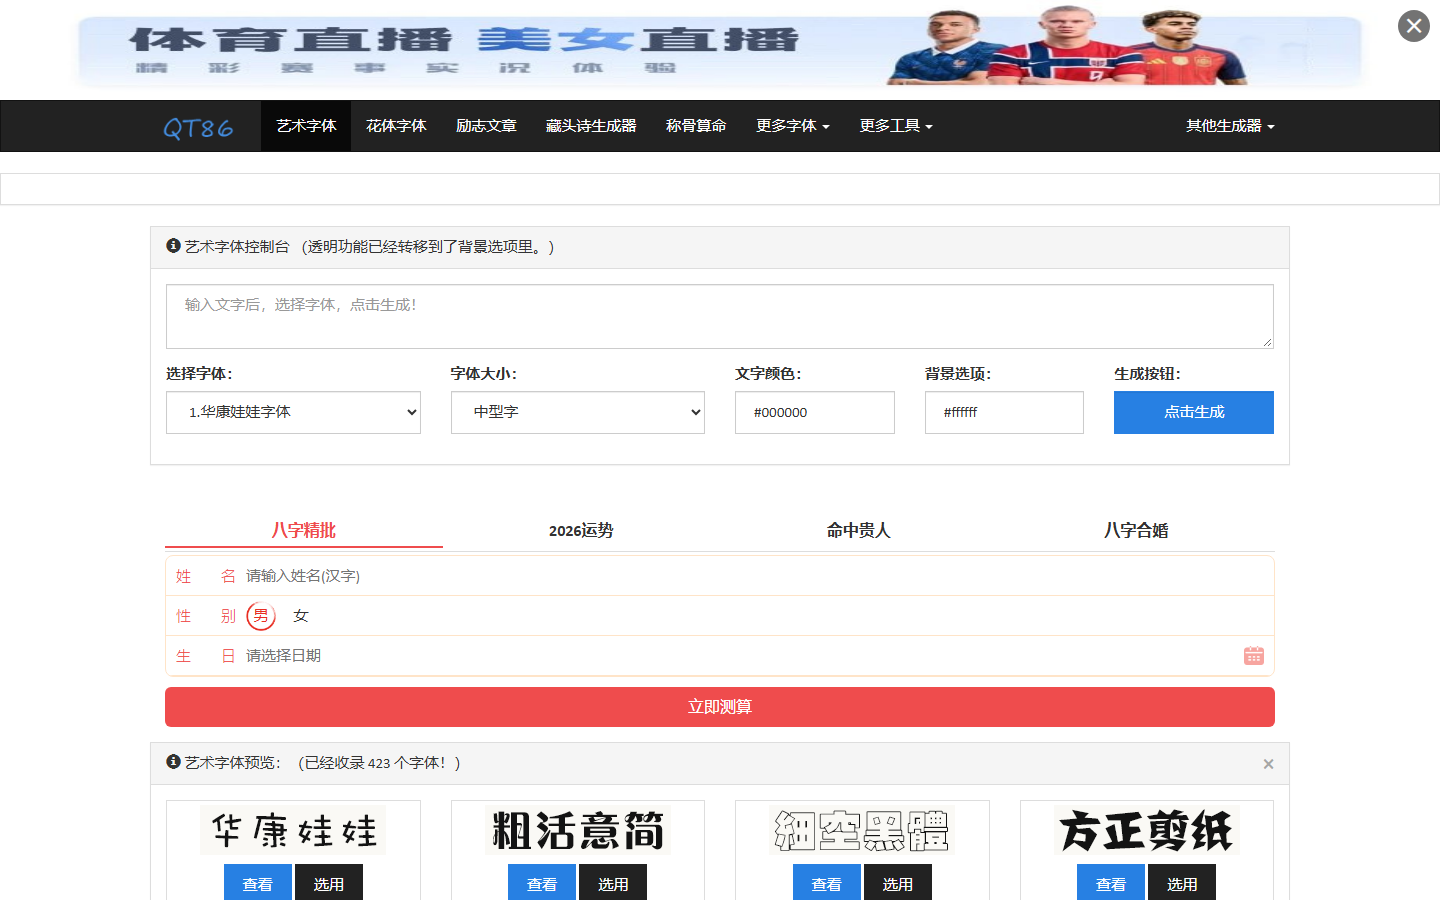
Task: Click the text input area for art text
Action: pos(720,316)
